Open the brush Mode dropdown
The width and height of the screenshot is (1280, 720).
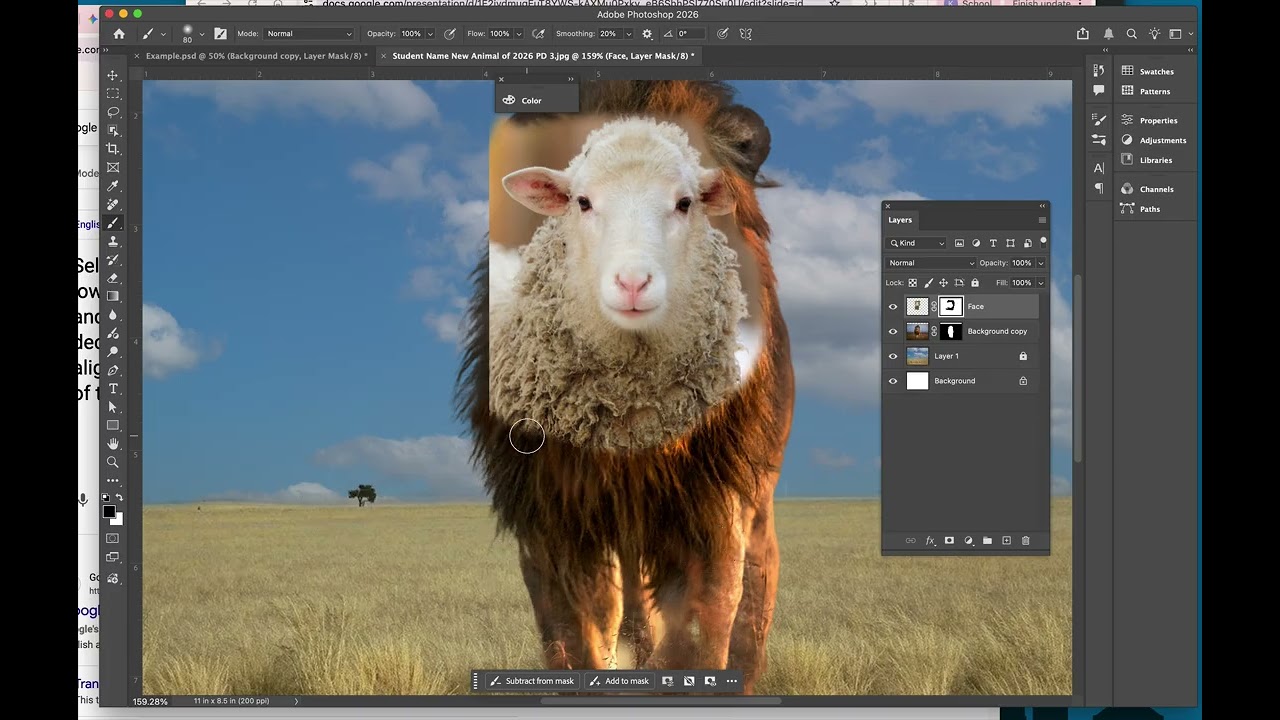(309, 34)
